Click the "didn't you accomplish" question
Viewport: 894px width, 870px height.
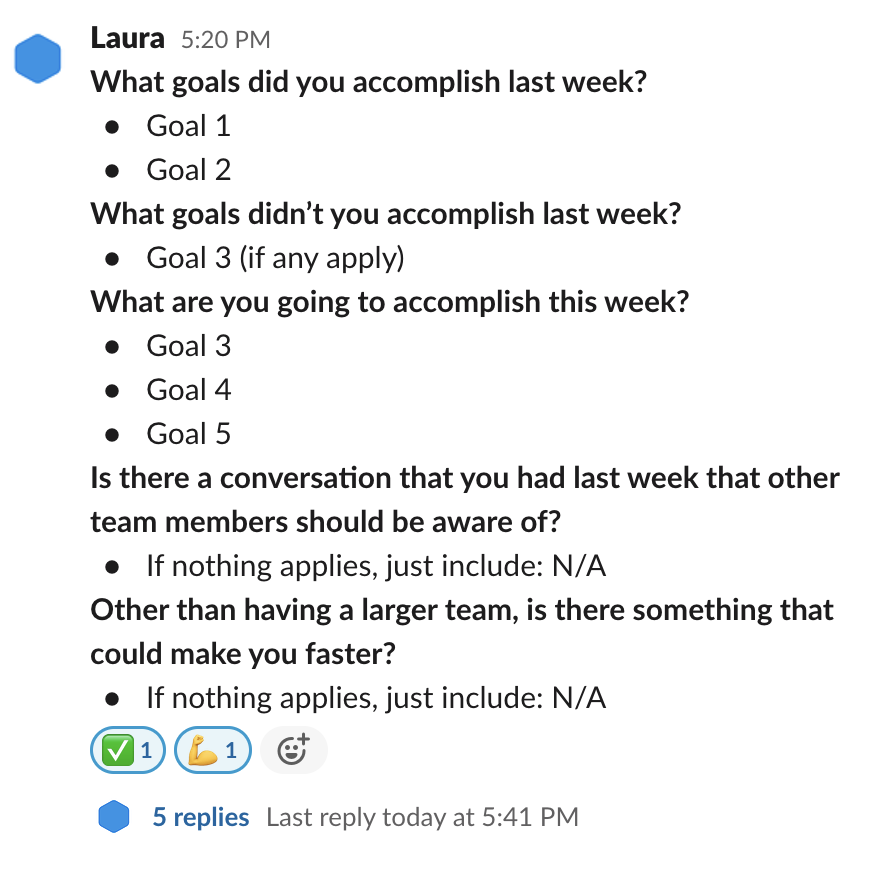click(x=385, y=214)
